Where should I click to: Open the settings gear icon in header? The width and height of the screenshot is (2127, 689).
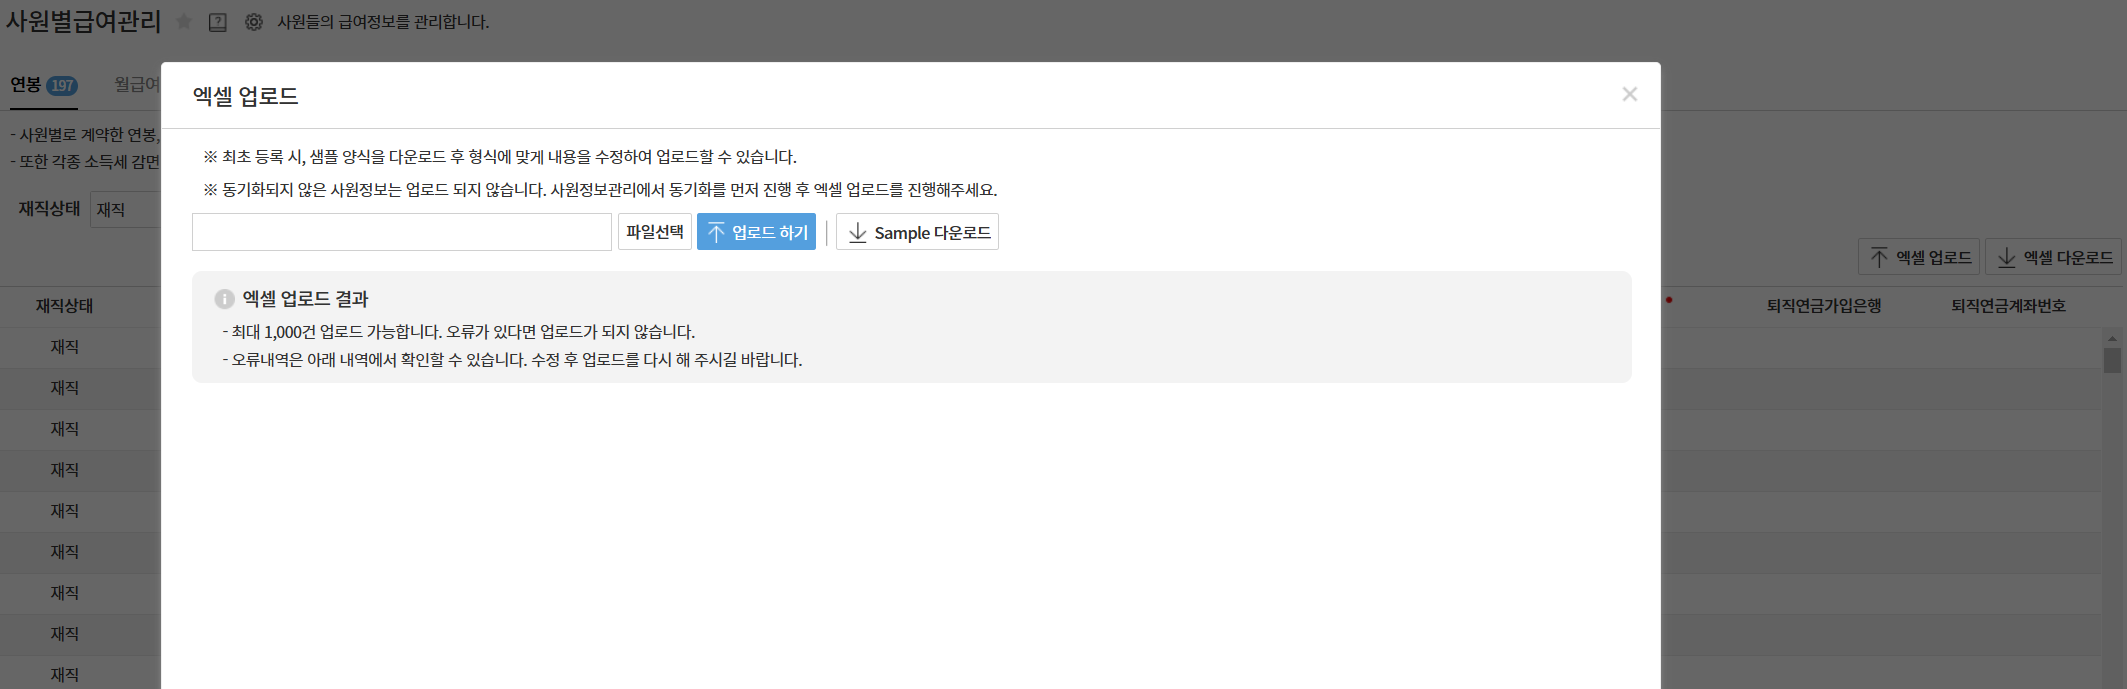tap(254, 22)
